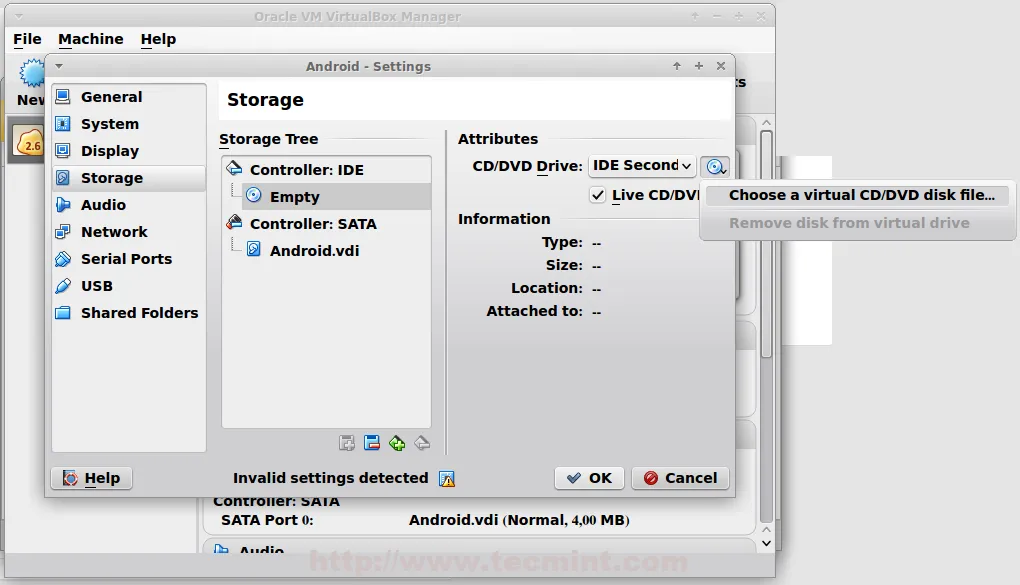Toggle the Live CD/DVD checkbox
The height and width of the screenshot is (585, 1020).
598,195
